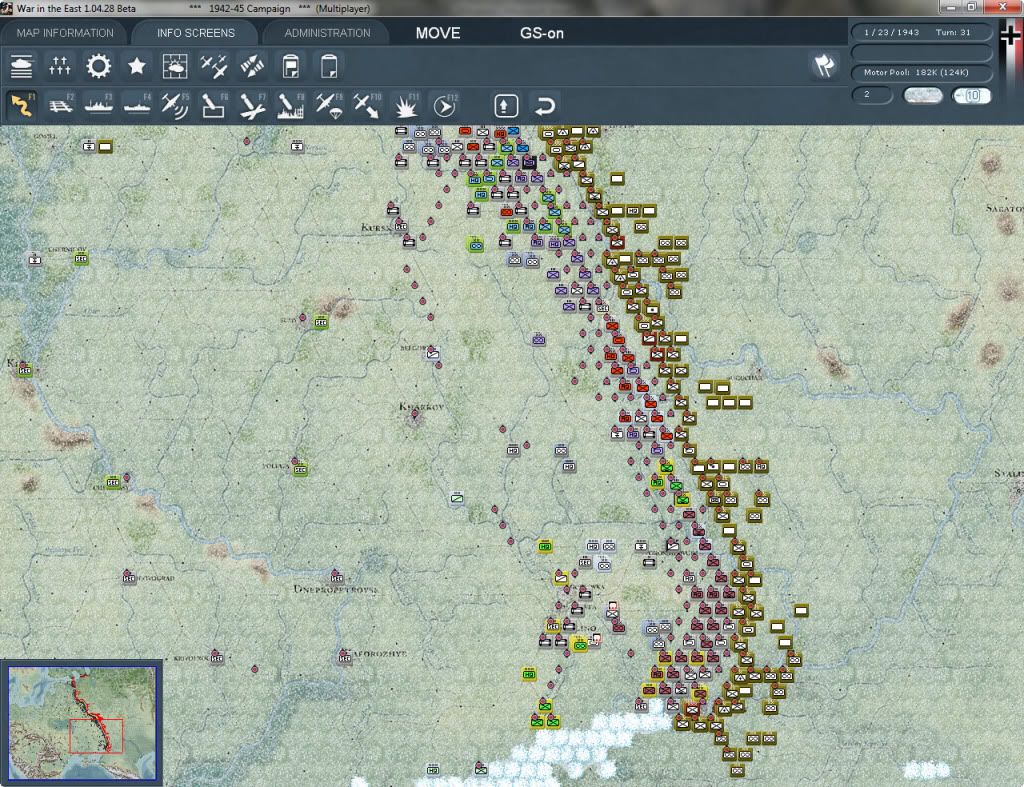Switch to the ADMINISTRATION tab
Screen dimensions: 1024x787
coord(327,33)
